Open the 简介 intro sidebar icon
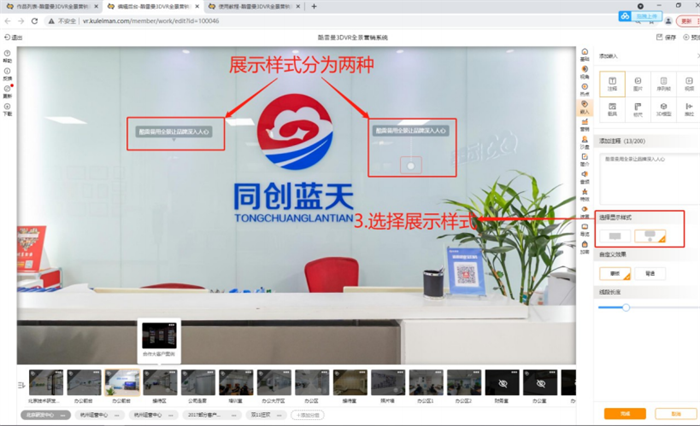The height and width of the screenshot is (426, 700). point(584,160)
